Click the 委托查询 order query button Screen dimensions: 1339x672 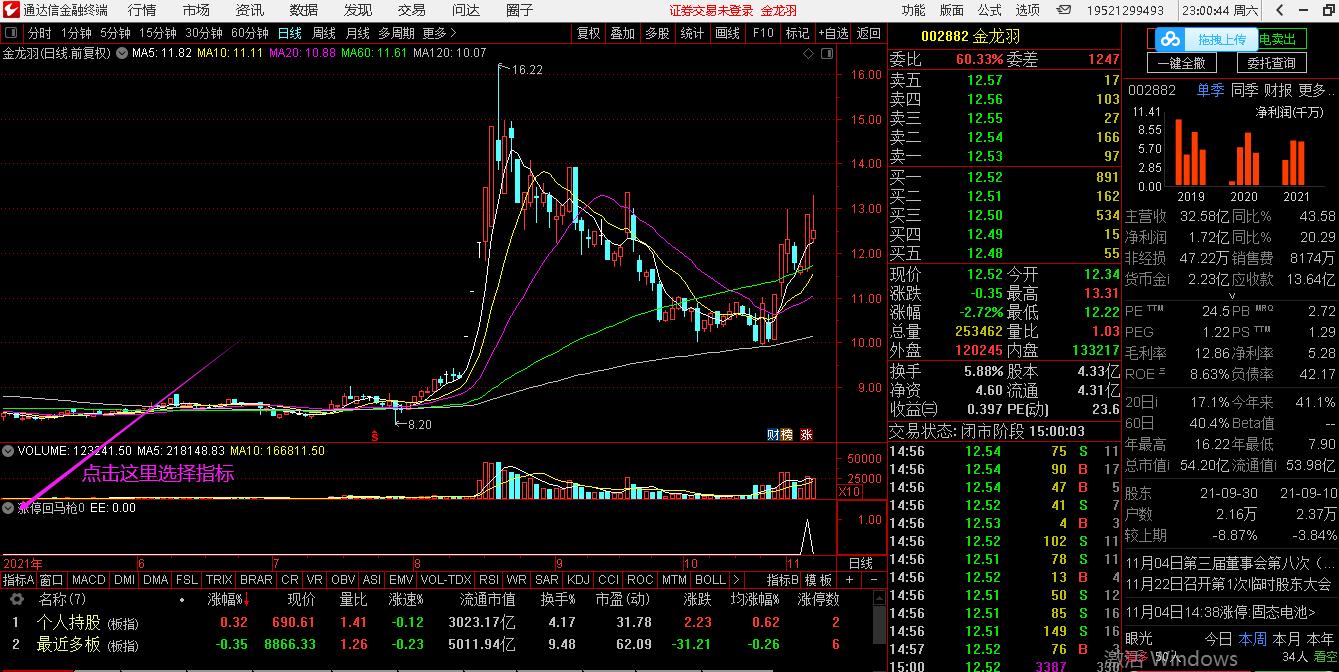(x=1271, y=63)
